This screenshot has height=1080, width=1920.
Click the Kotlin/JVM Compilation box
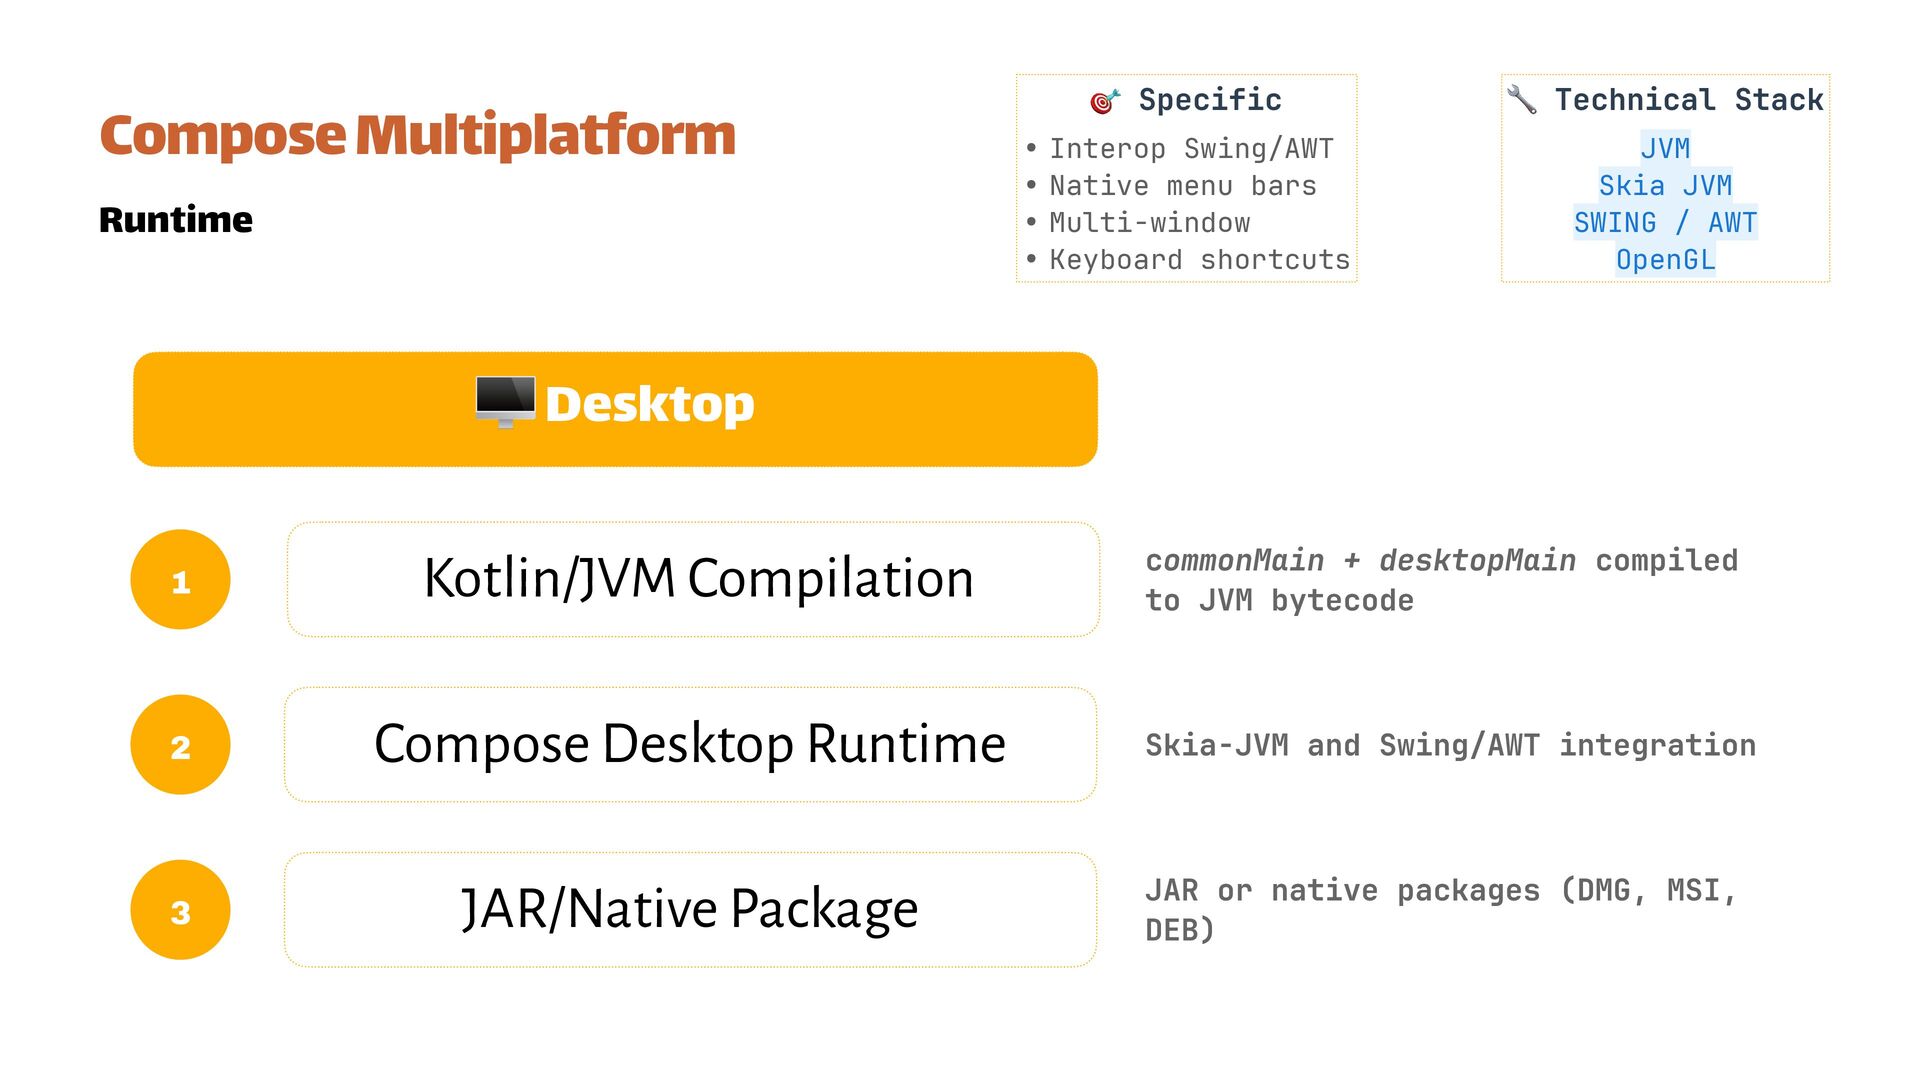click(x=693, y=580)
